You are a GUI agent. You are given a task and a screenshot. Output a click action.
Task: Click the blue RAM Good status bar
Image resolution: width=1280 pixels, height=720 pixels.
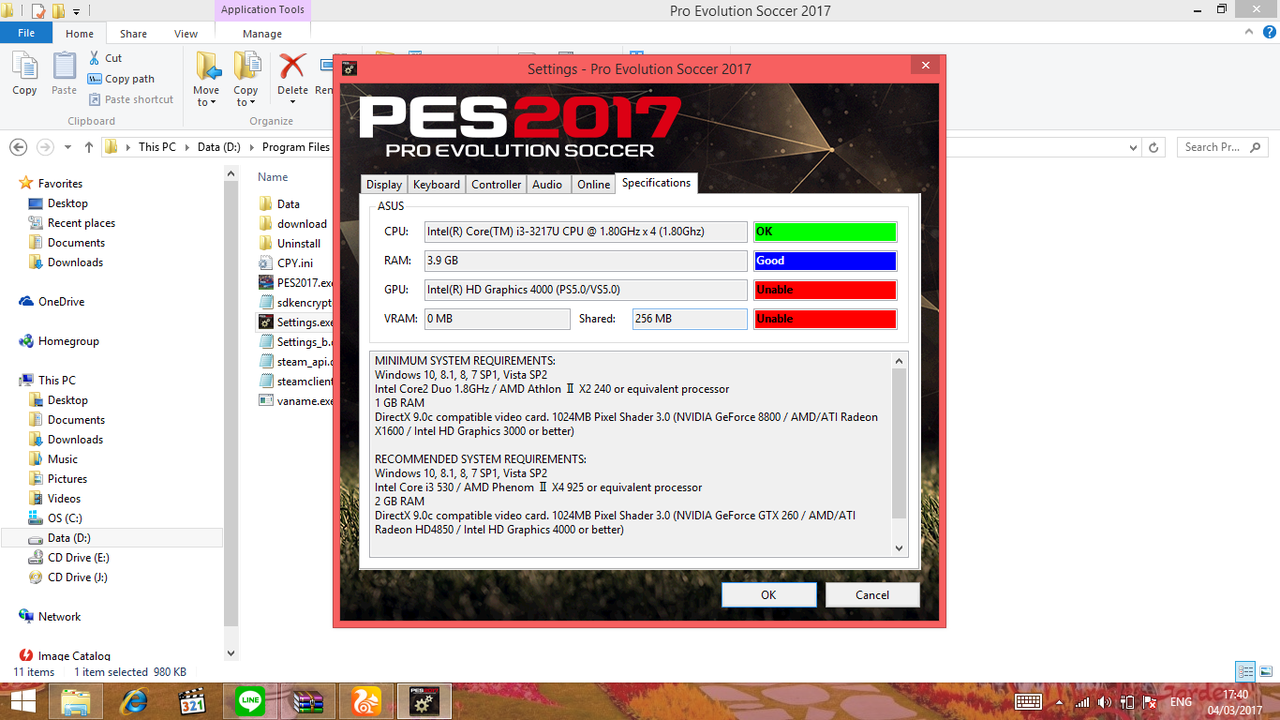click(x=825, y=261)
